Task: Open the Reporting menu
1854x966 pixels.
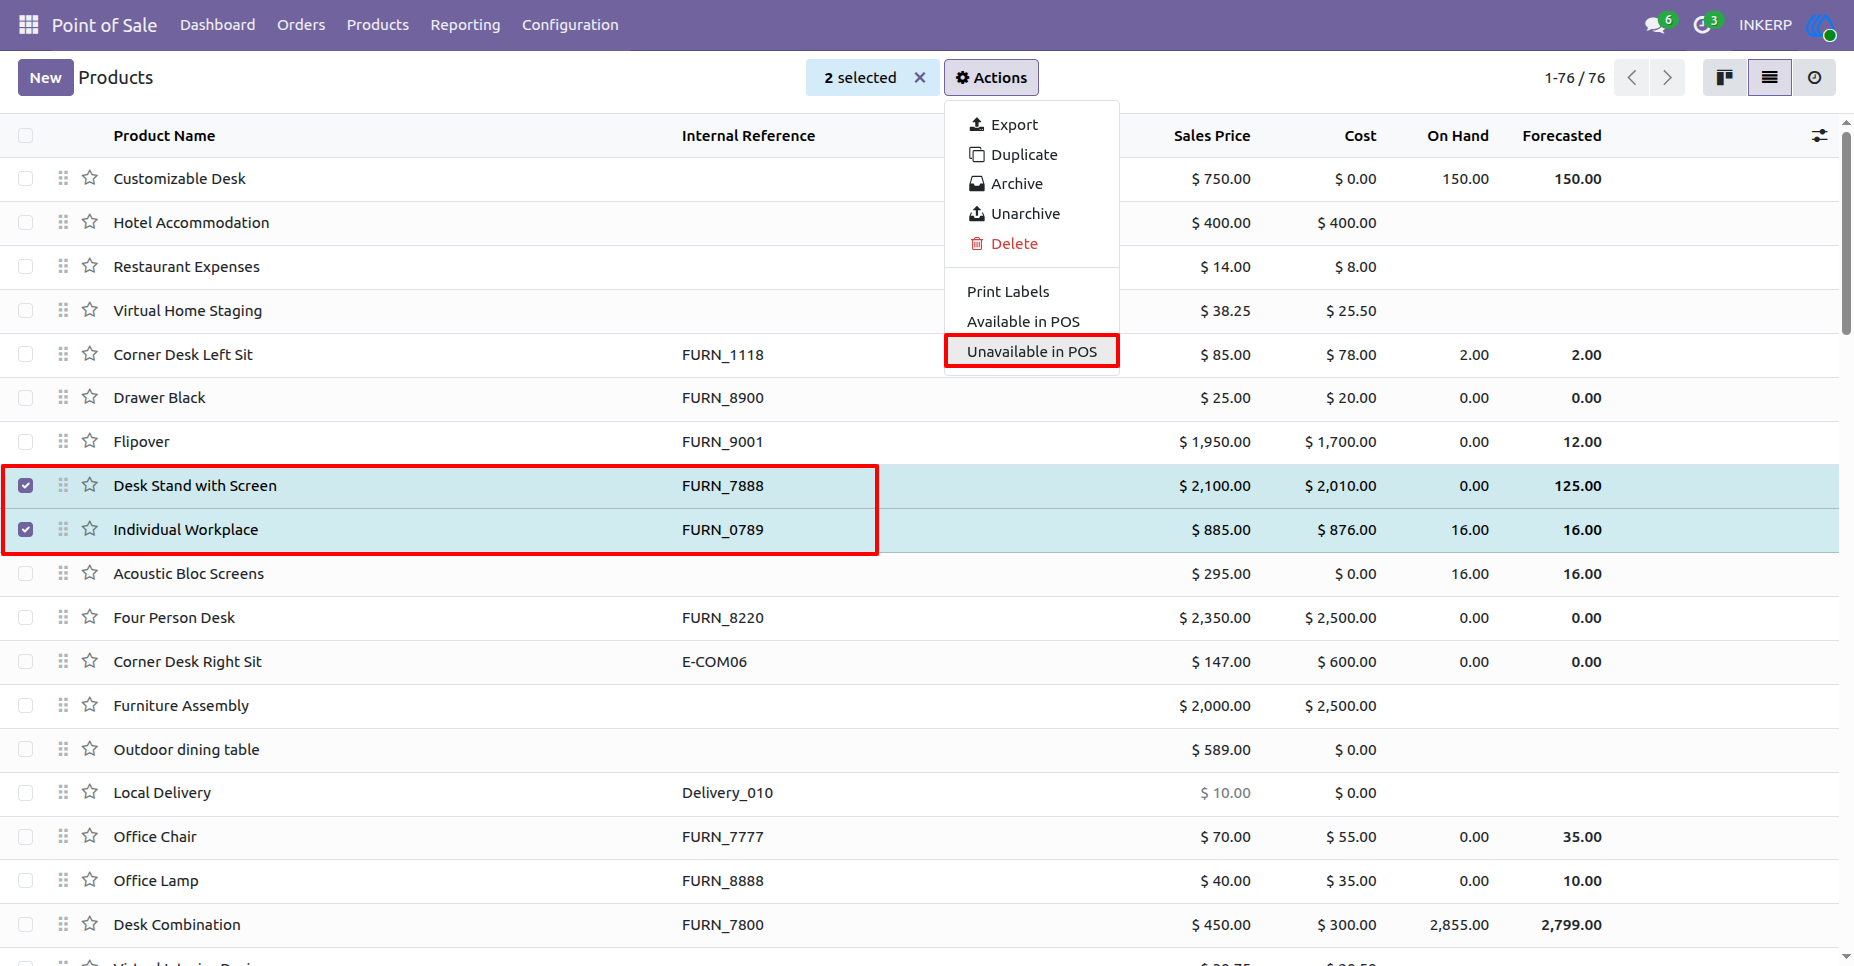Action: (x=465, y=24)
